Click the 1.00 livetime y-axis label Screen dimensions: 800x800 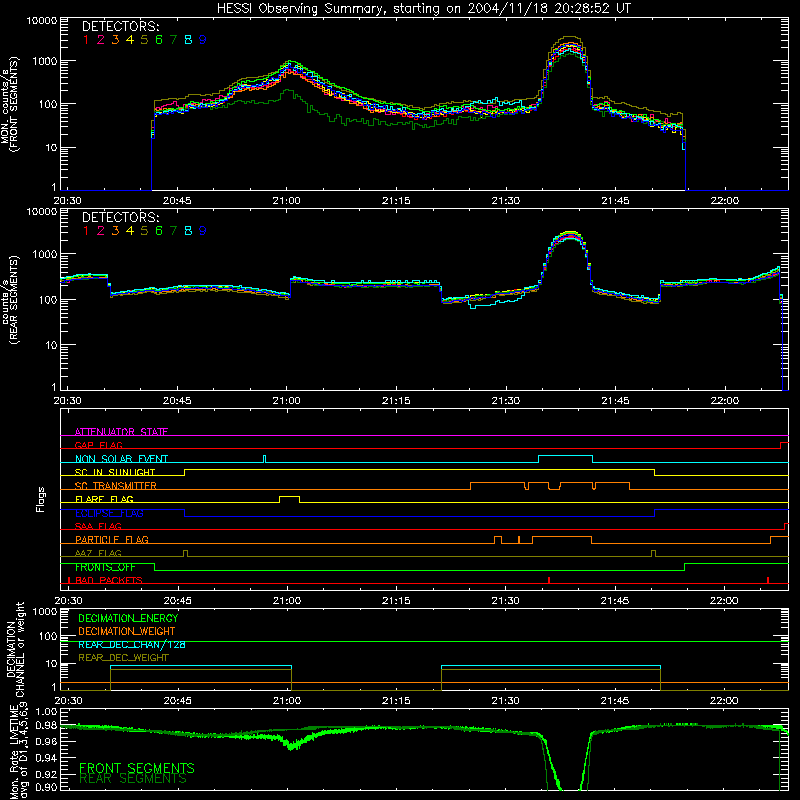point(46,712)
